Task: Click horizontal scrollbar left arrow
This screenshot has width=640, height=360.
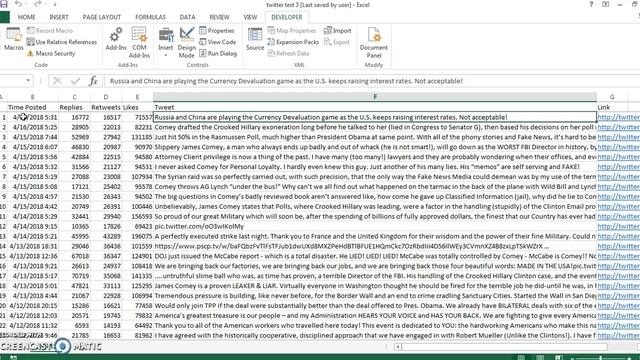Action: [x=398, y=347]
